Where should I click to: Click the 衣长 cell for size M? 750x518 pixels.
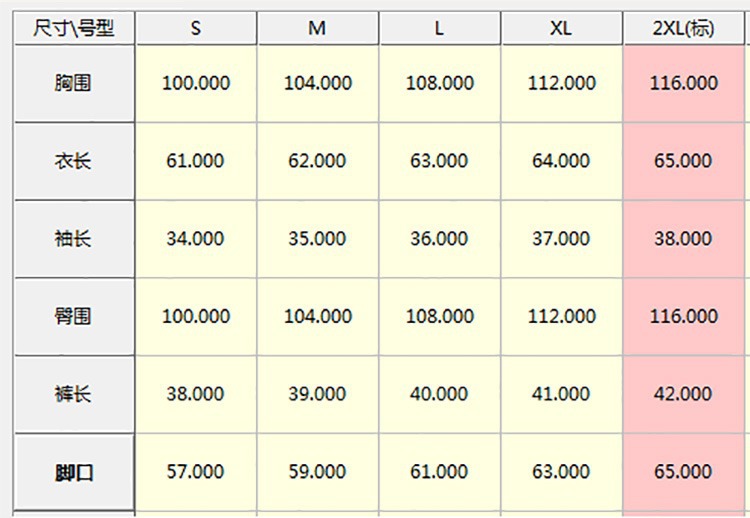click(318, 161)
